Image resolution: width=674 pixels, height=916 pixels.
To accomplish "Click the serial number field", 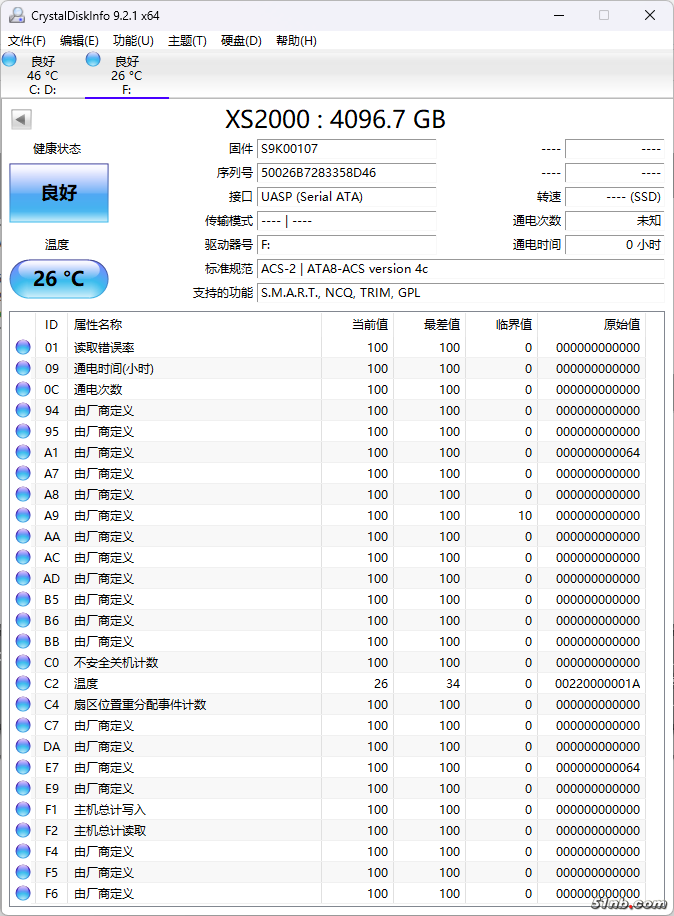I will [x=346, y=173].
